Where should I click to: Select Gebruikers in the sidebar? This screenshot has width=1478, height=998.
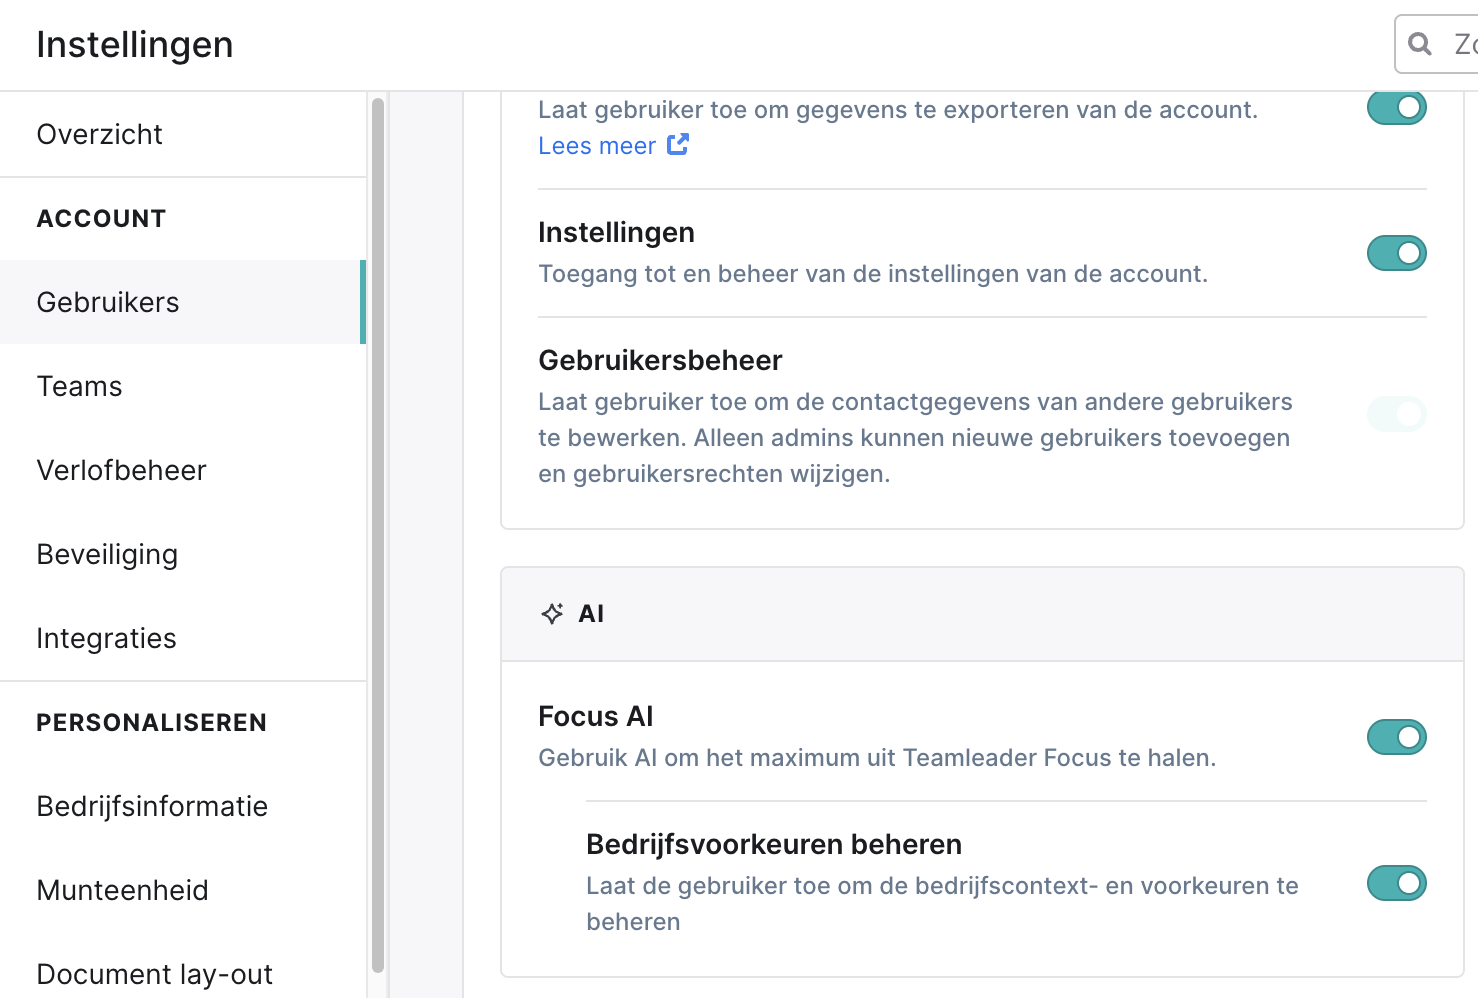click(183, 302)
